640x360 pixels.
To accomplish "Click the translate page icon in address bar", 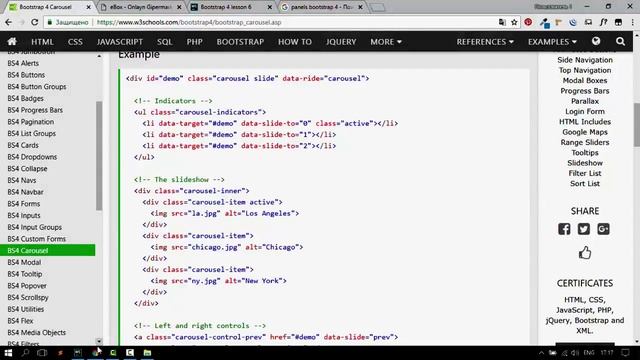I will (502, 22).
